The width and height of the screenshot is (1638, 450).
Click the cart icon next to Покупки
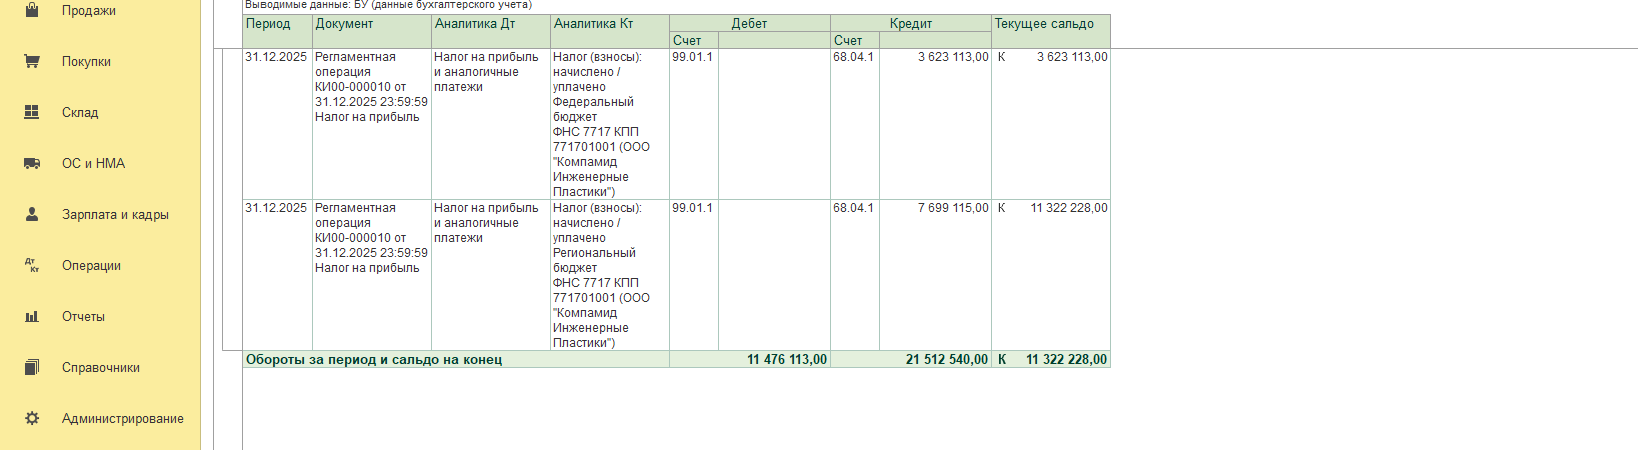(x=32, y=61)
